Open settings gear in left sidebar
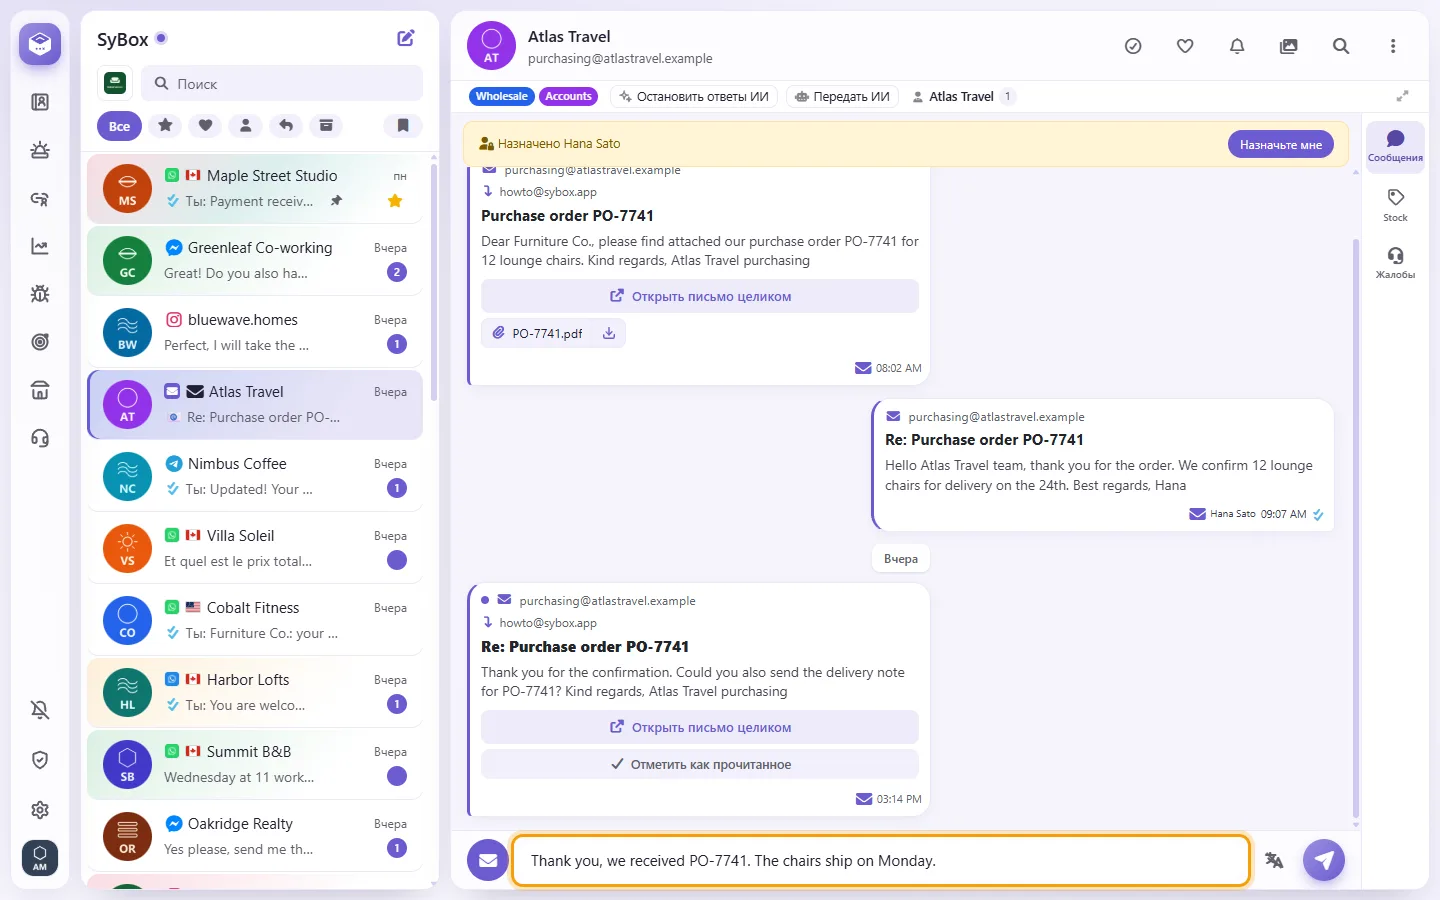1440x900 pixels. coord(40,810)
